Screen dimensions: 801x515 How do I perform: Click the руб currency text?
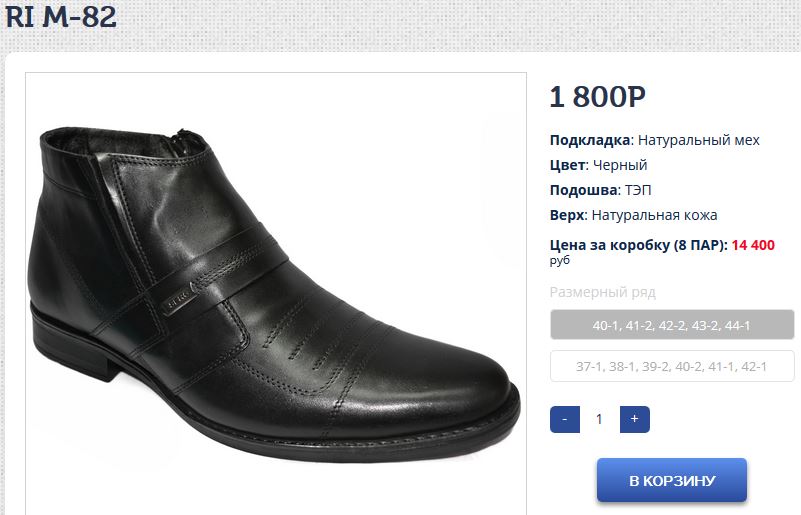click(560, 260)
